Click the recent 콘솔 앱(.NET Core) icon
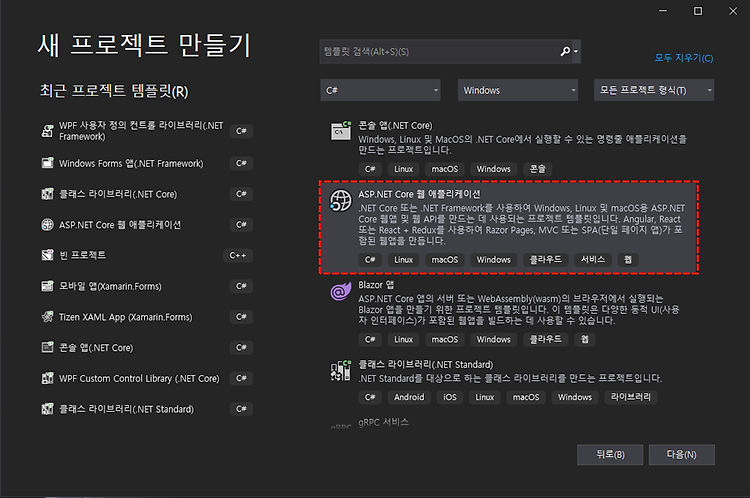 pyautogui.click(x=47, y=347)
